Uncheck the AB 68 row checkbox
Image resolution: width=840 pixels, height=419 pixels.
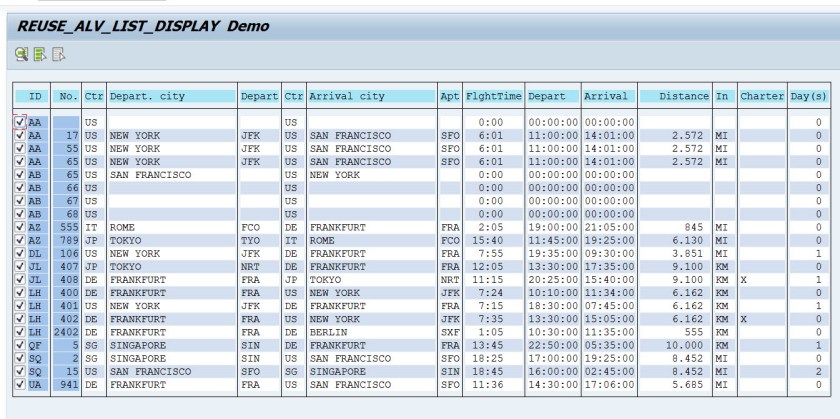(x=20, y=214)
